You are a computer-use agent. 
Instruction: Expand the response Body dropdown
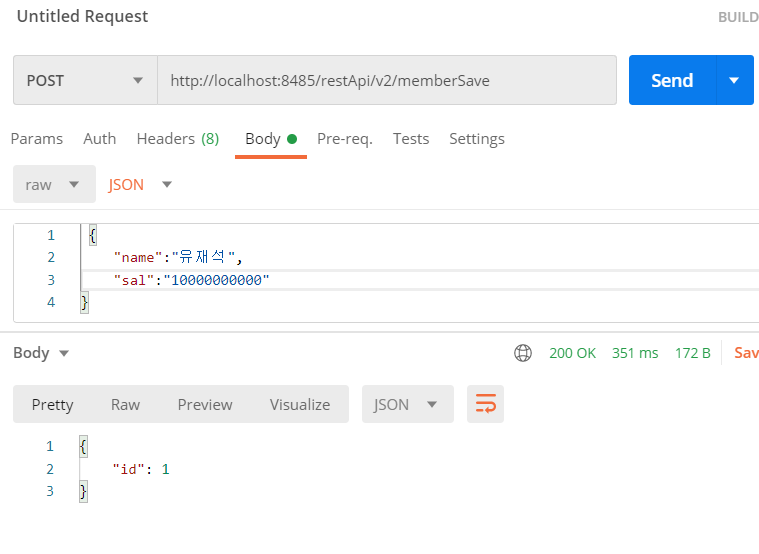(41, 353)
